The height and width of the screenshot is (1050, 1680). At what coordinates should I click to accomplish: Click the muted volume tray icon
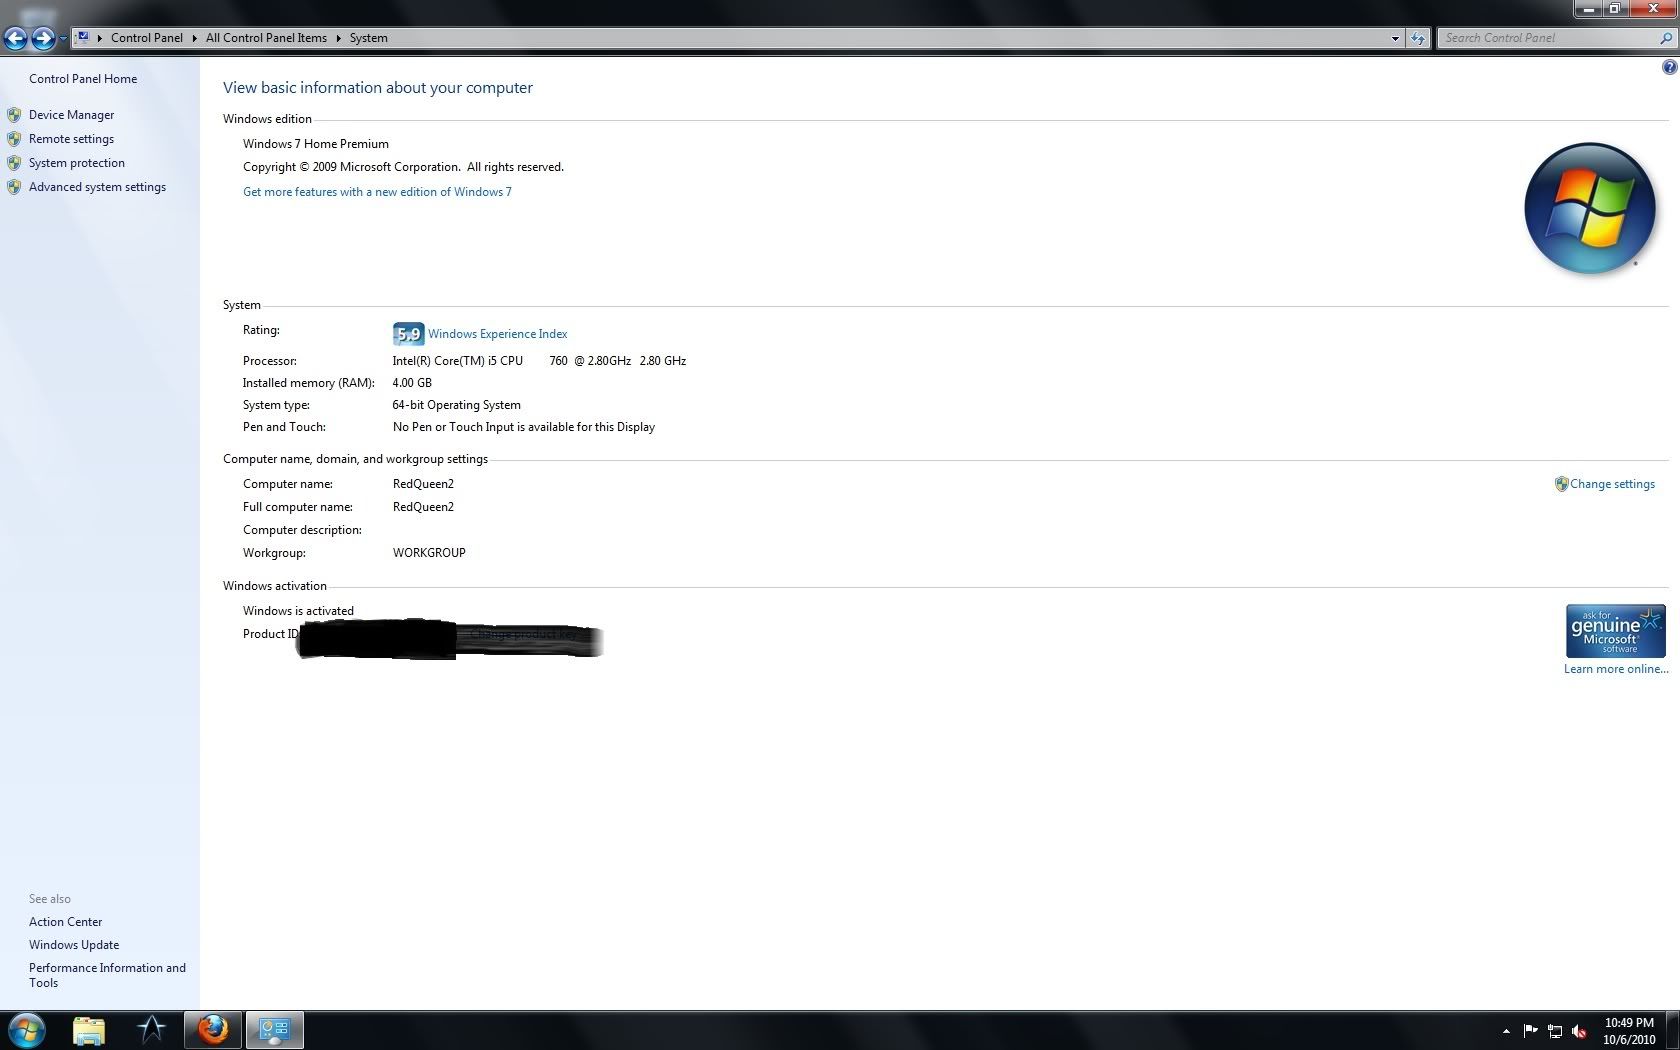[x=1579, y=1031]
